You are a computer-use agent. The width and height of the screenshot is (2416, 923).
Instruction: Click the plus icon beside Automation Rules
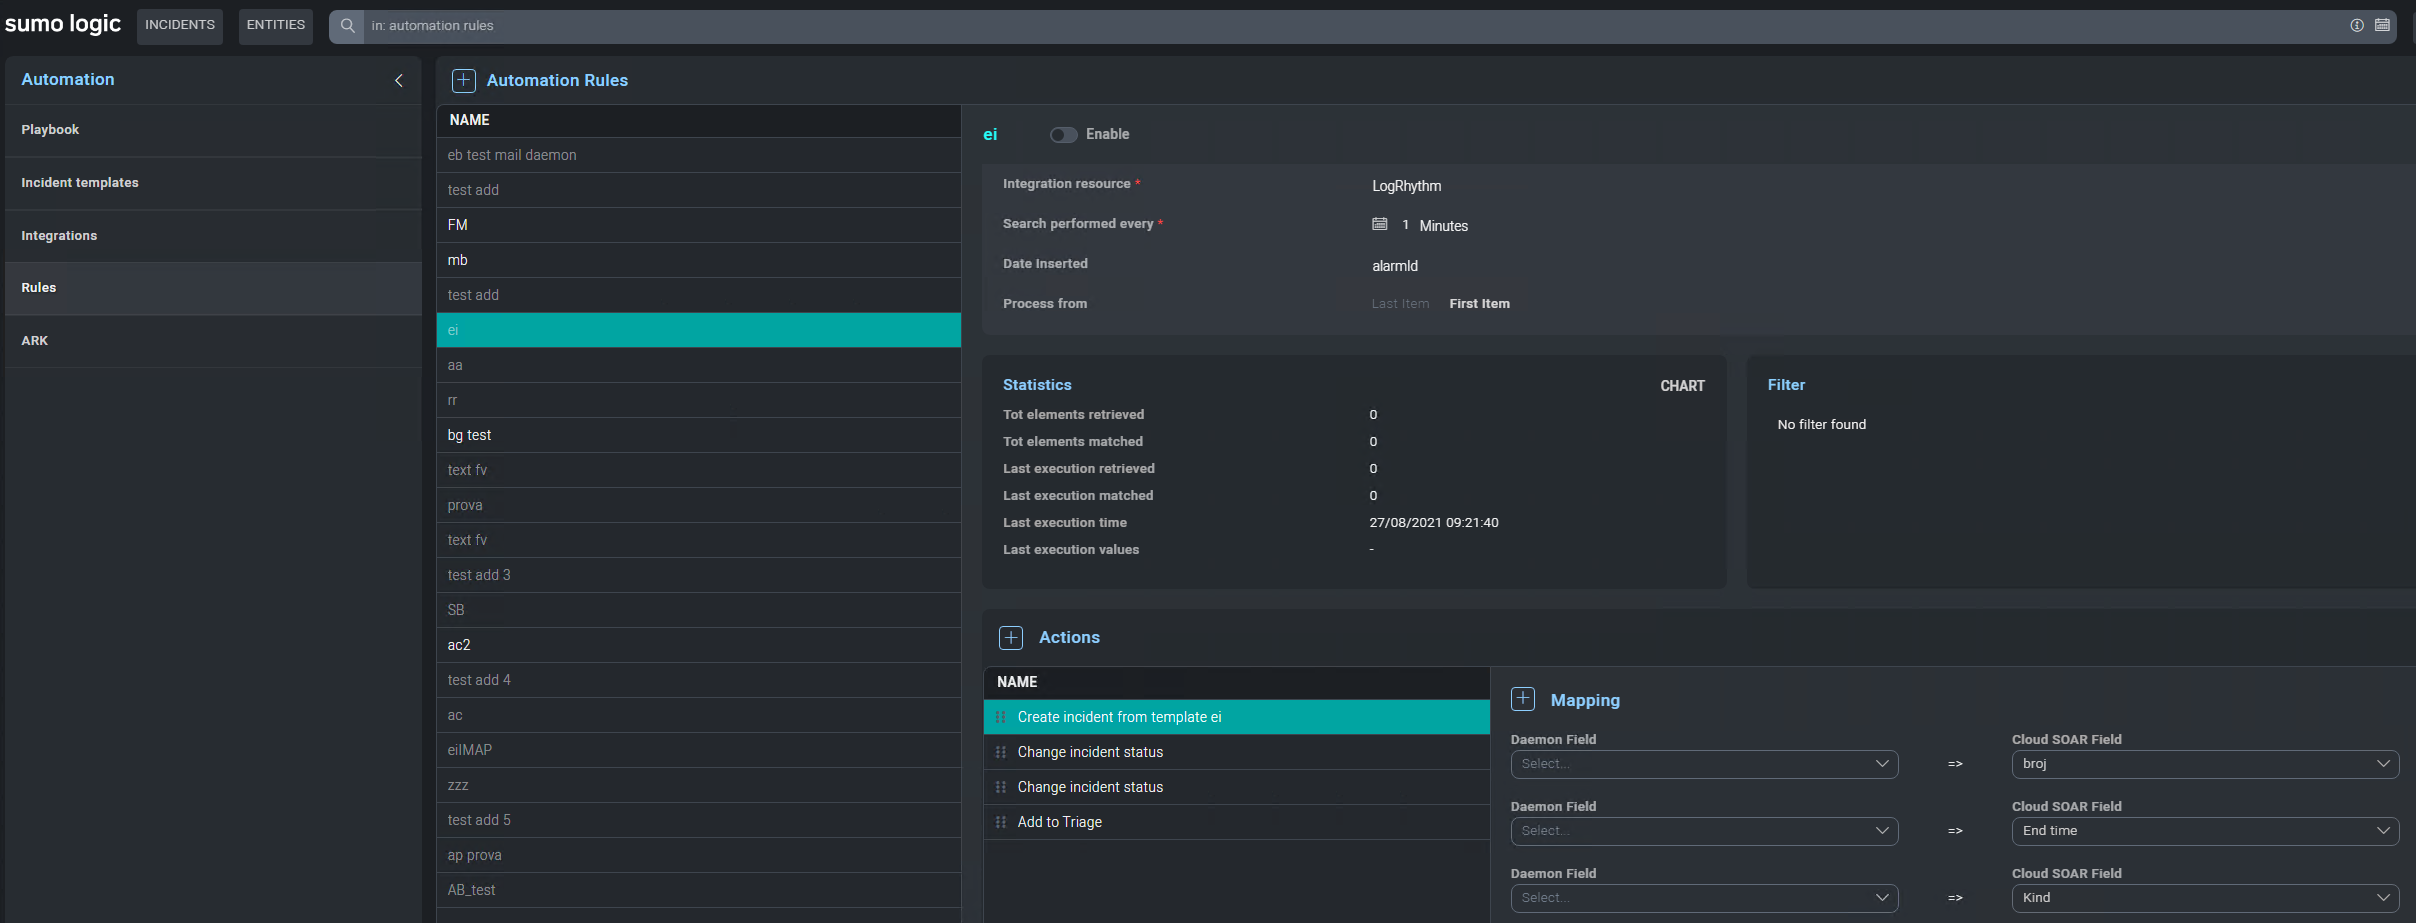coord(463,80)
